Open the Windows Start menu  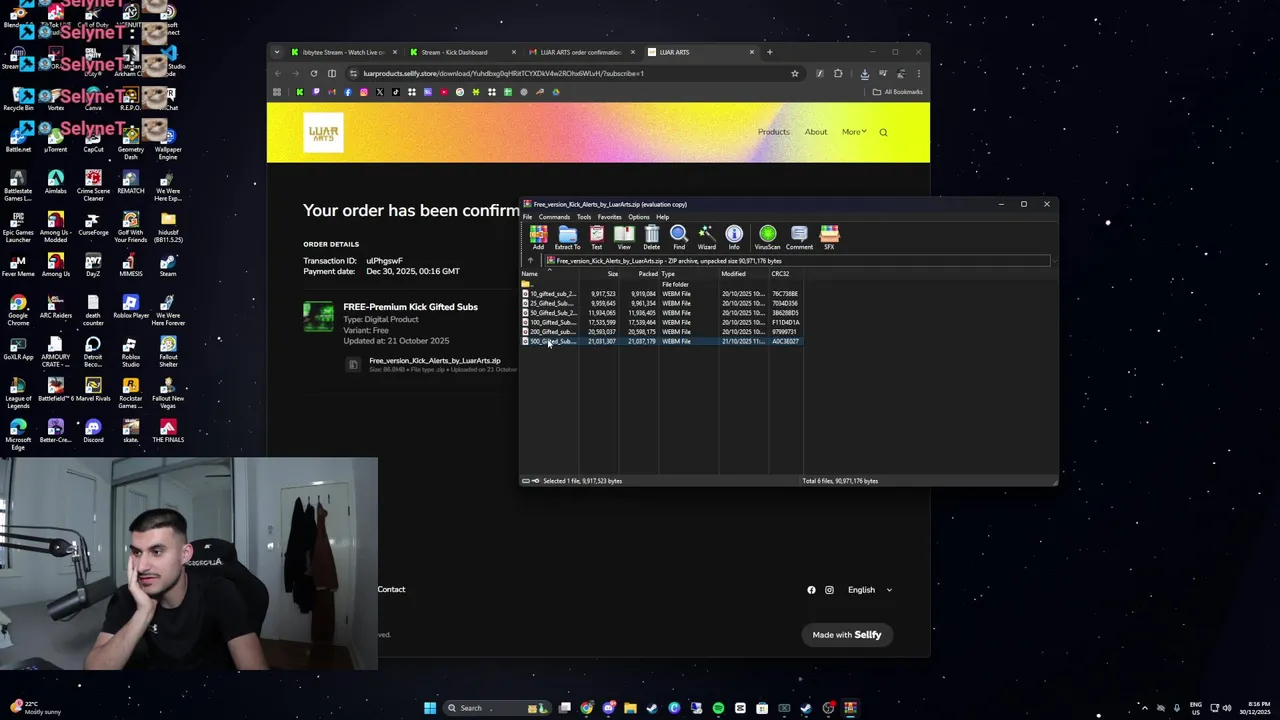(430, 708)
